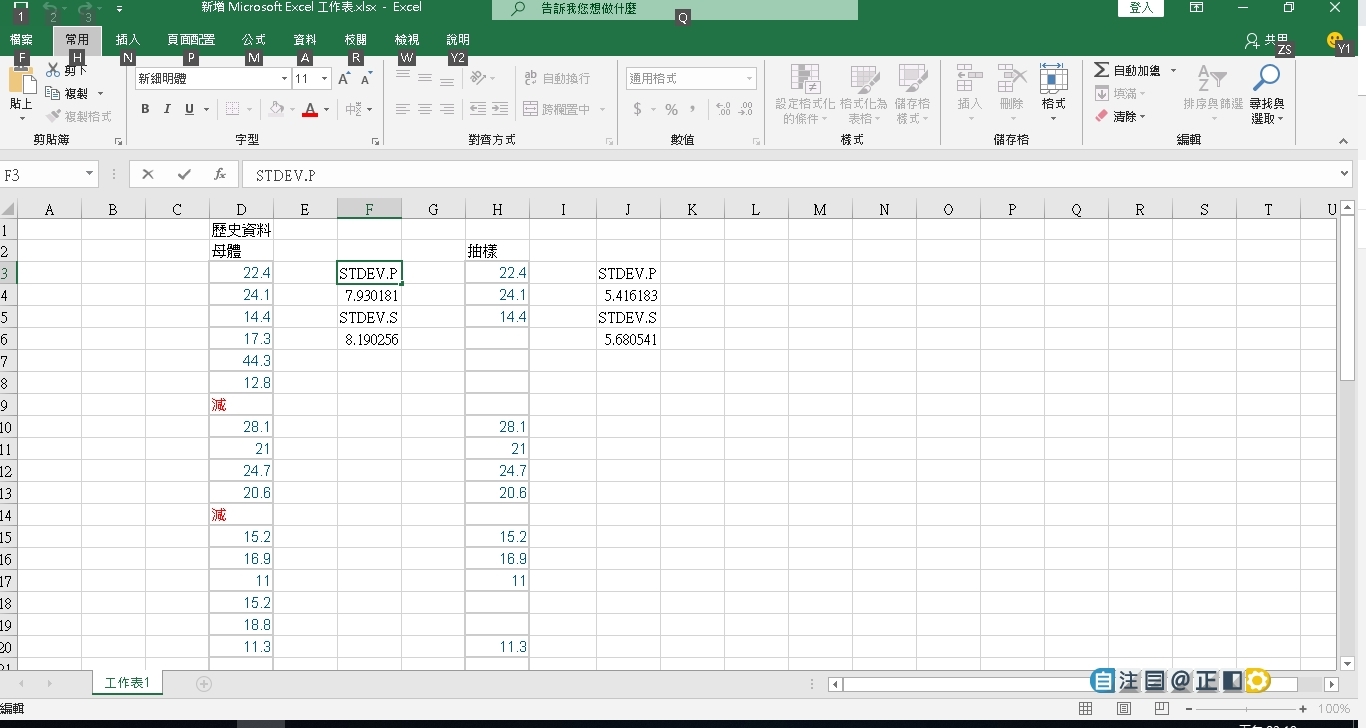Click Tell me search box

pyautogui.click(x=675, y=9)
